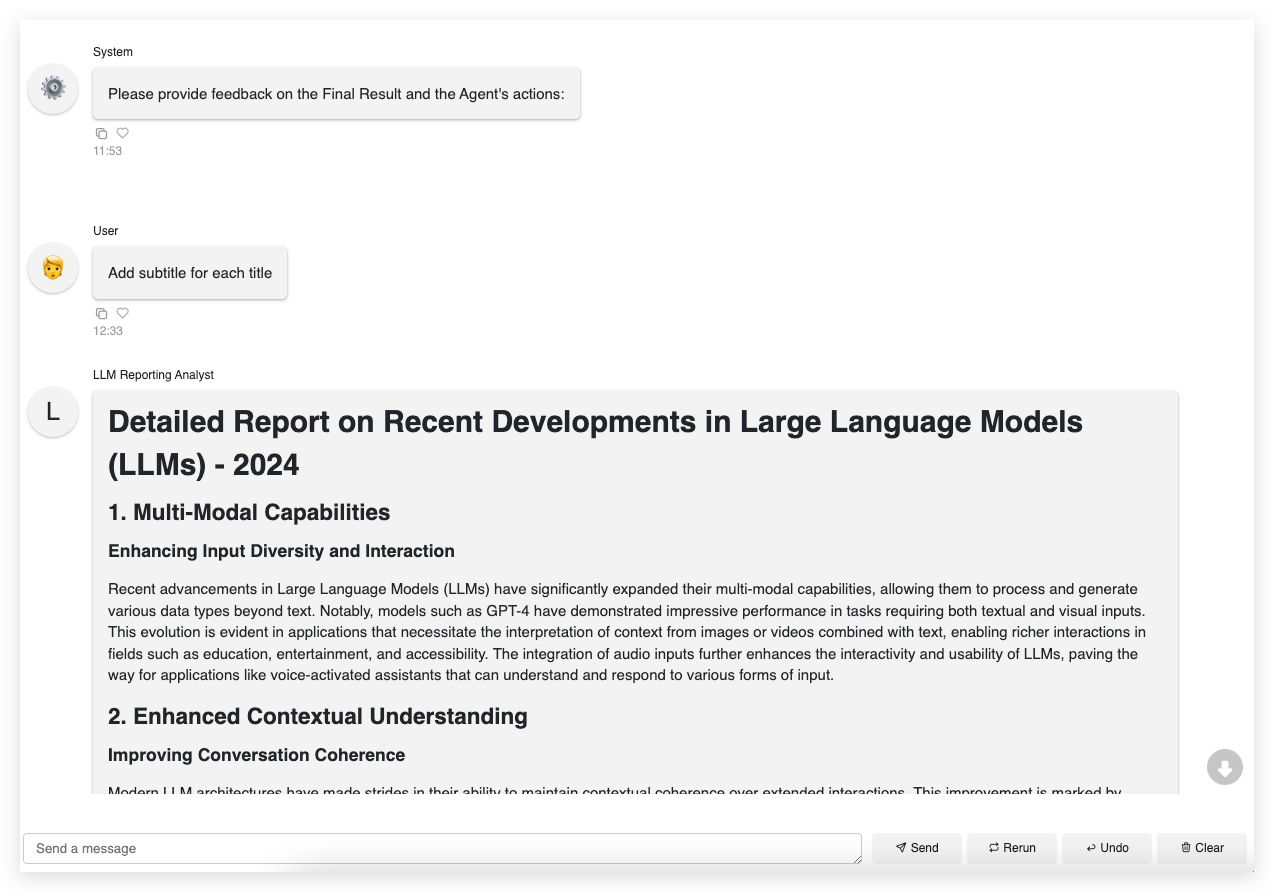Click the scroll-to-bottom arrow icon
Viewport: 1274px width, 892px height.
point(1223,769)
